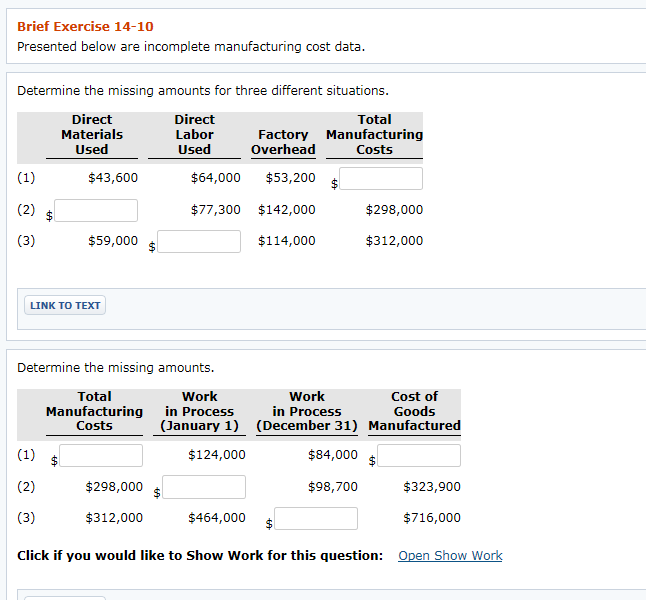Select the $98,700 December 31 value
646x600 pixels.
click(x=333, y=487)
